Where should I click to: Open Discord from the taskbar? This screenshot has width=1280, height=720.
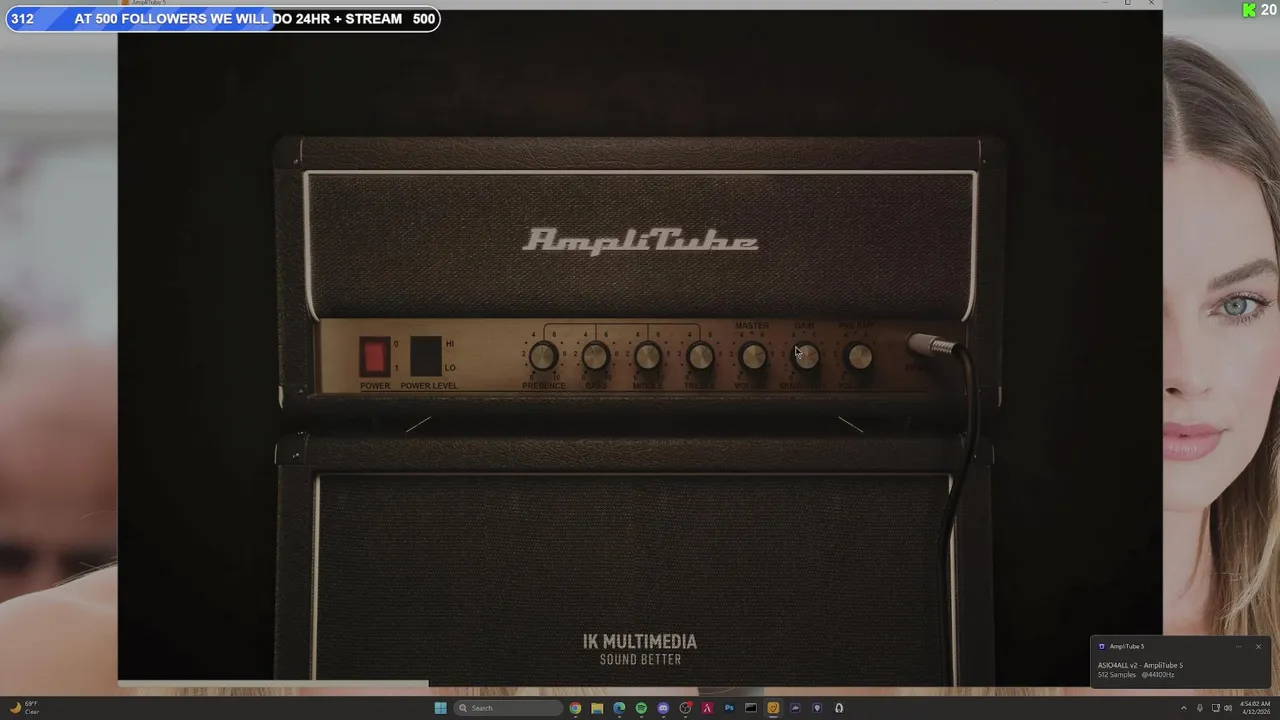click(663, 708)
